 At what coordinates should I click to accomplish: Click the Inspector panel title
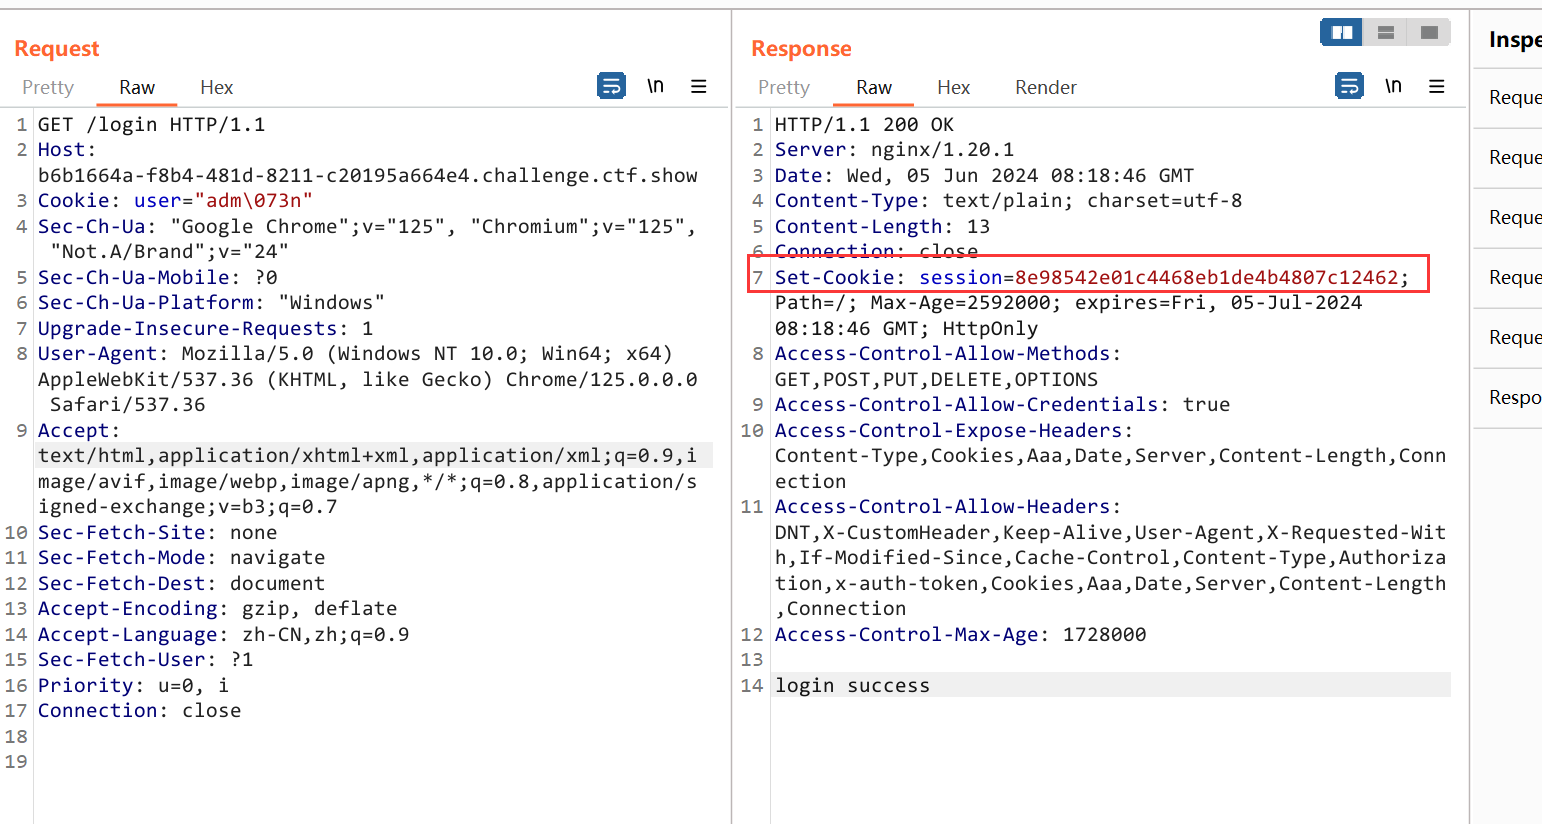coord(1515,40)
